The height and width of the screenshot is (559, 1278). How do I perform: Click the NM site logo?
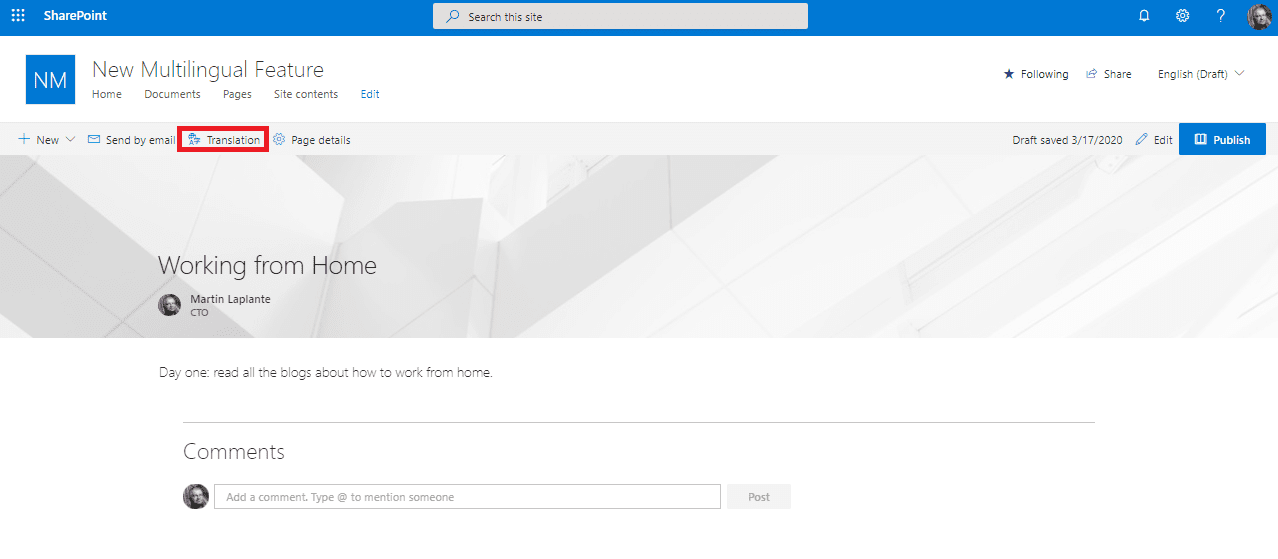tap(50, 80)
